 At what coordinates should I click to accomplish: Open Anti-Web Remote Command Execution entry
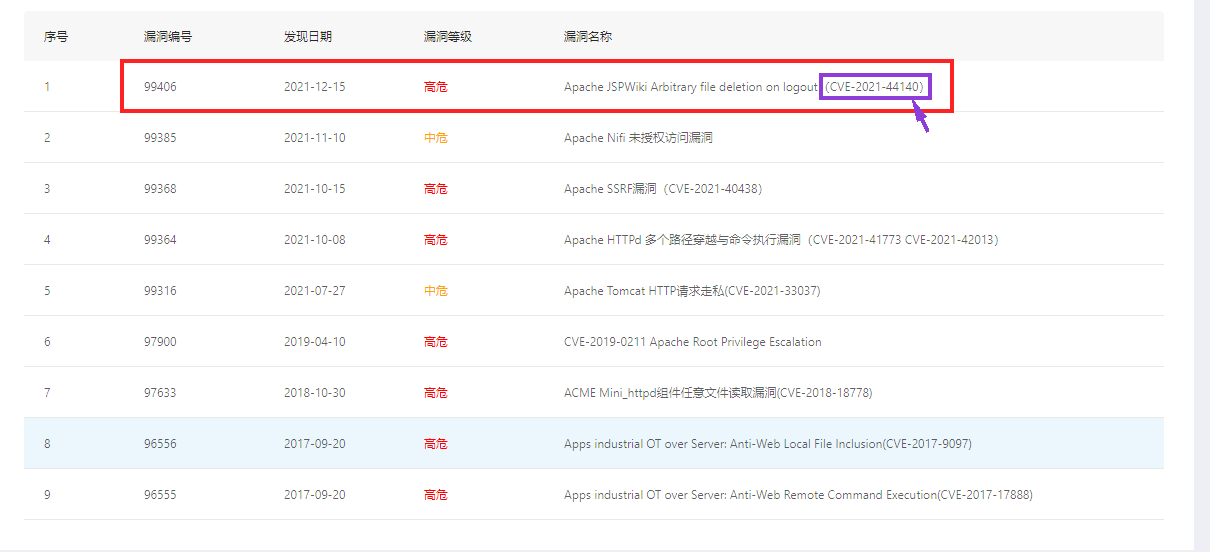click(798, 495)
